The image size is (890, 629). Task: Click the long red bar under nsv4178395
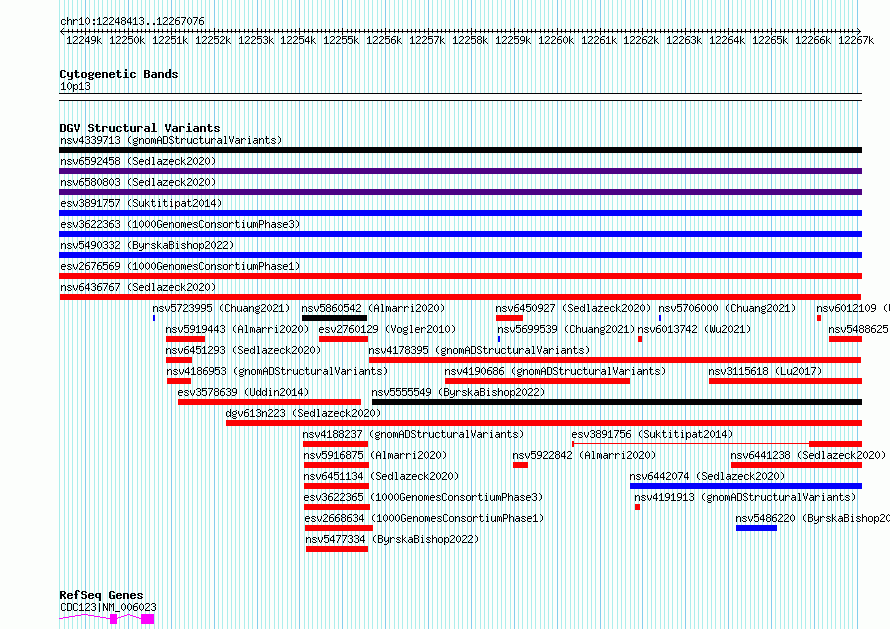point(615,360)
